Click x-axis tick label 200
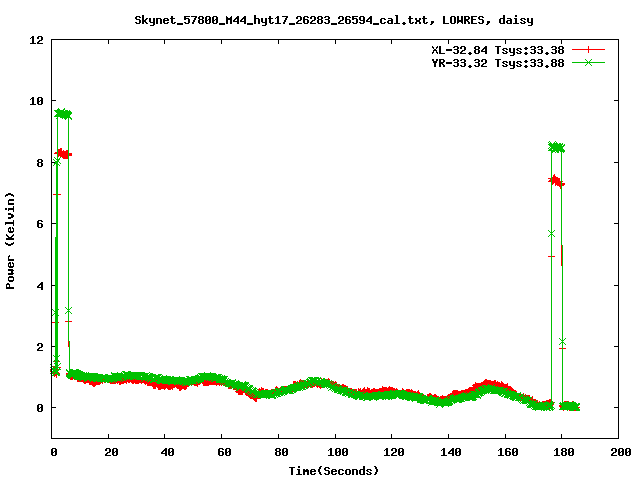 pyautogui.click(x=620, y=452)
